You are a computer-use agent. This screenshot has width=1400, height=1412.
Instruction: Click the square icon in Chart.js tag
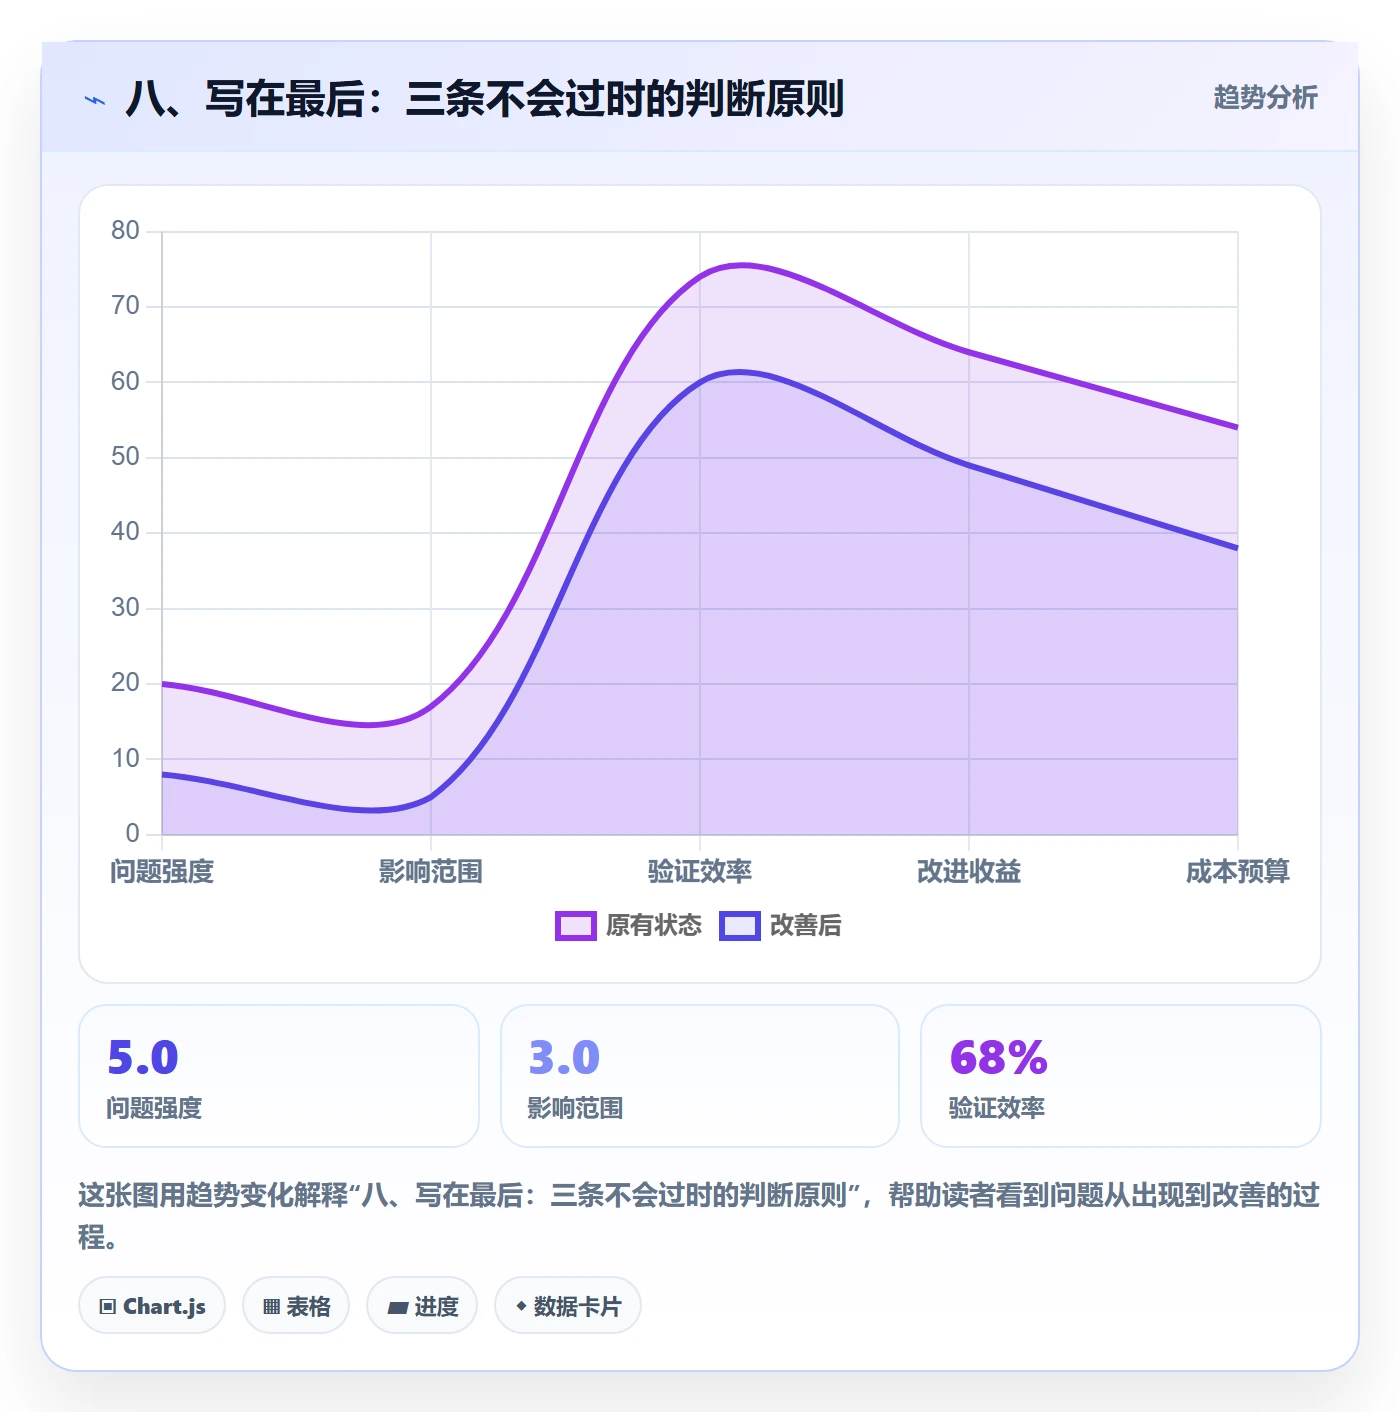(108, 1306)
